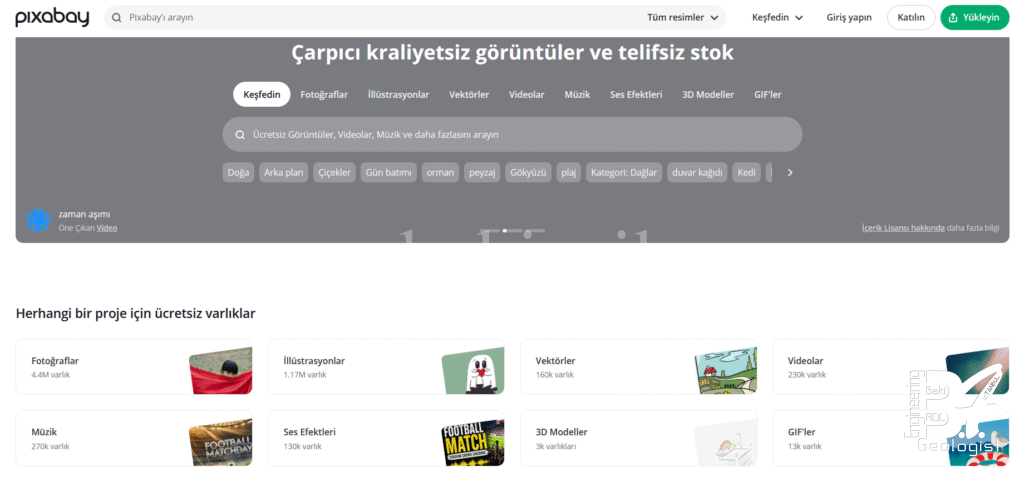1024x477 pixels.
Task: Show more tags with the right arrow
Action: 790,173
